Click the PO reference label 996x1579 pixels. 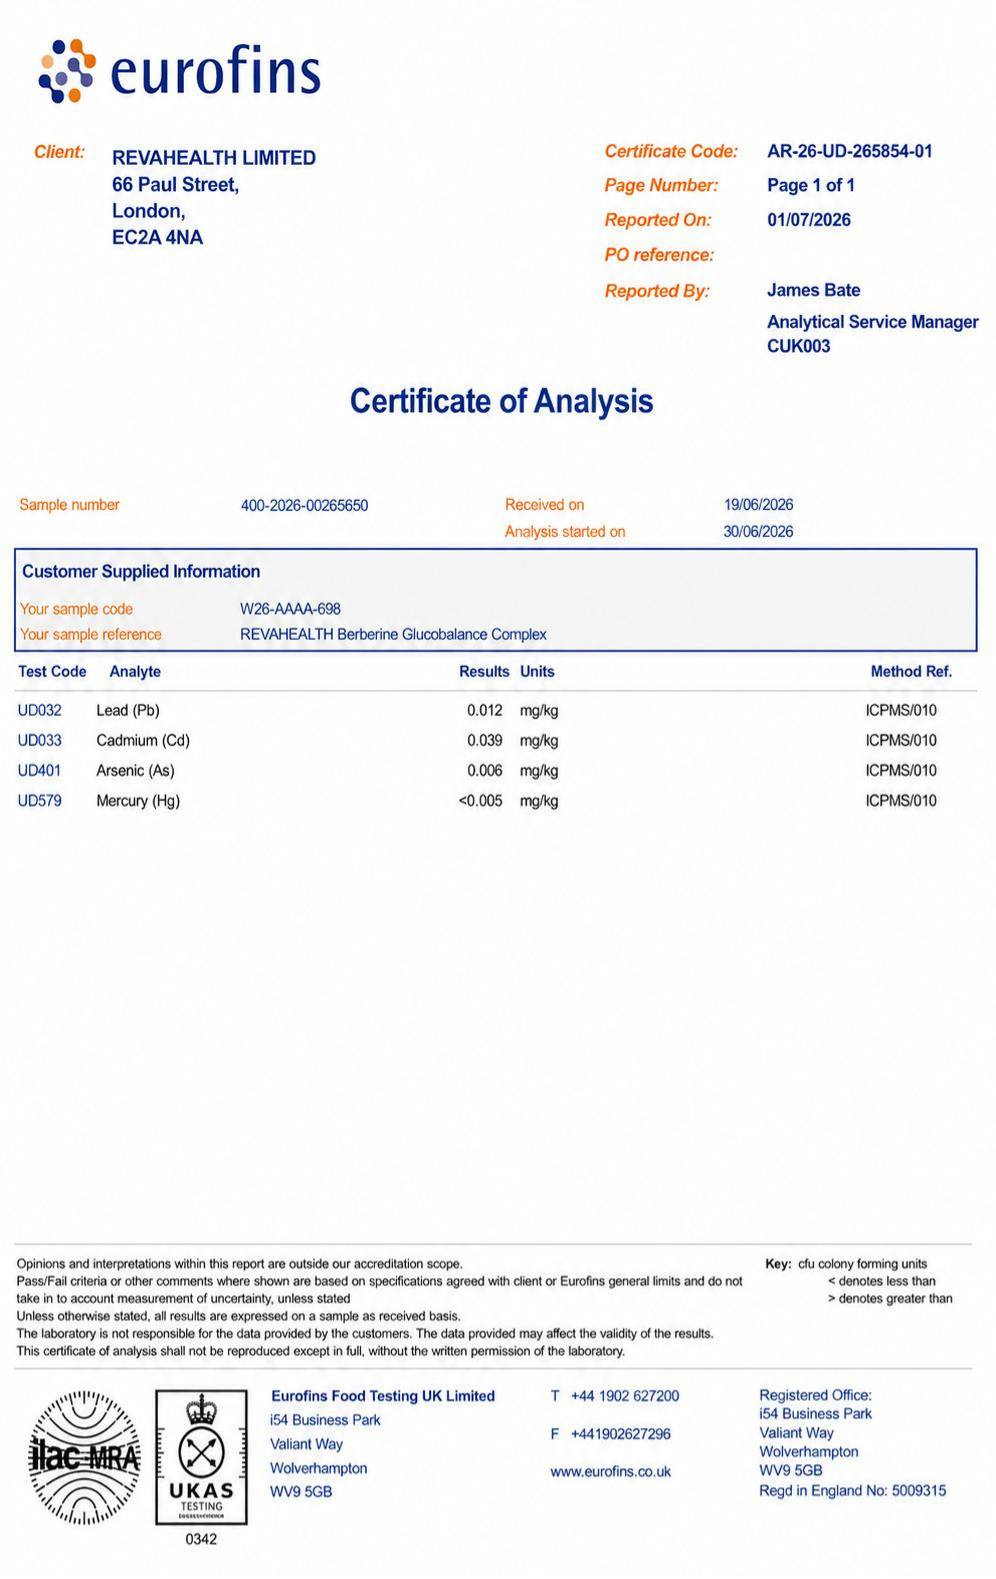point(659,255)
